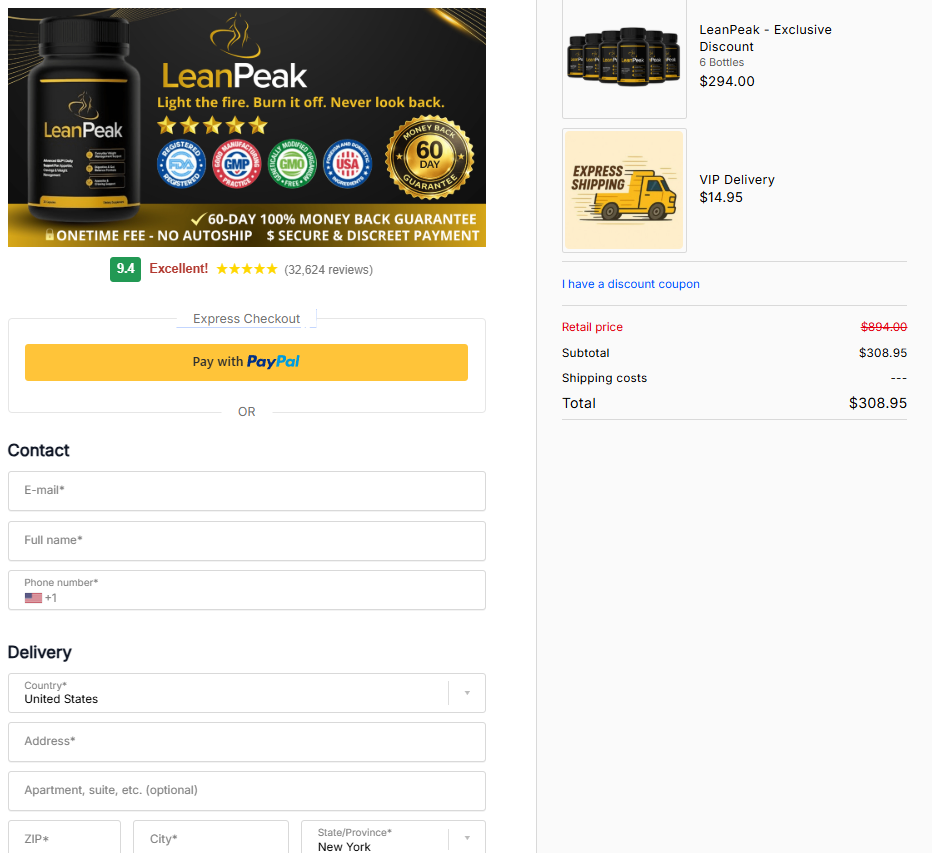
Task: Click the Express Shipping truck illustration
Action: (x=624, y=190)
